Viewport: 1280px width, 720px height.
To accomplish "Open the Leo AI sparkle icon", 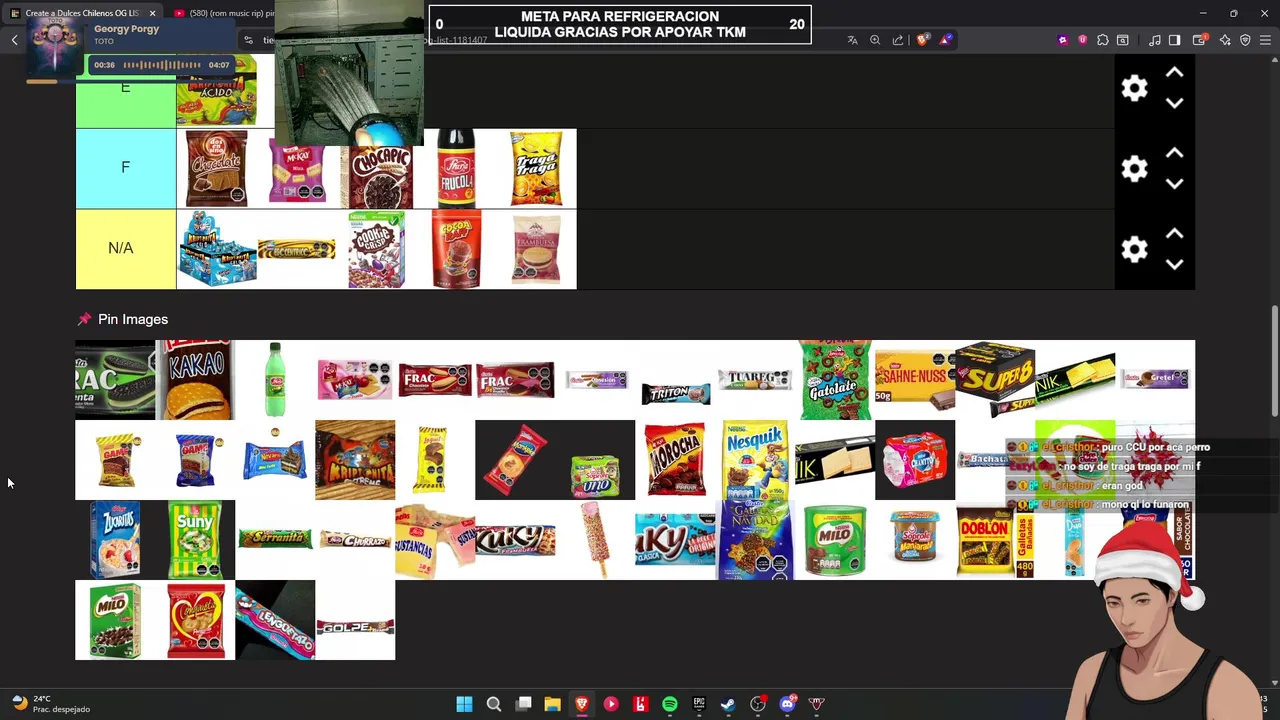I will [1225, 40].
